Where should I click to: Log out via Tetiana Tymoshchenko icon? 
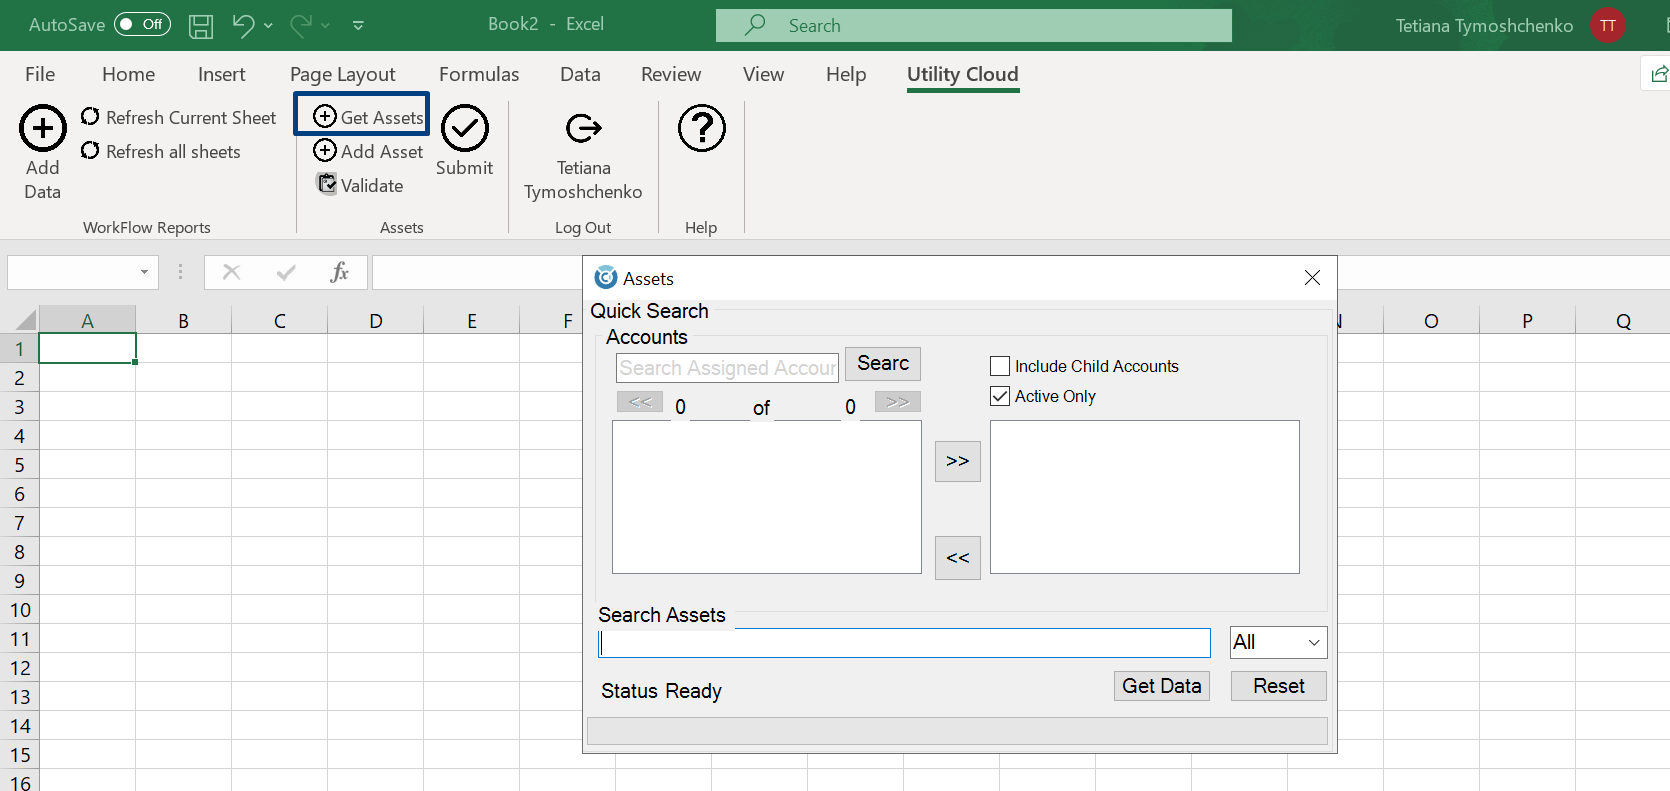pyautogui.click(x=583, y=129)
